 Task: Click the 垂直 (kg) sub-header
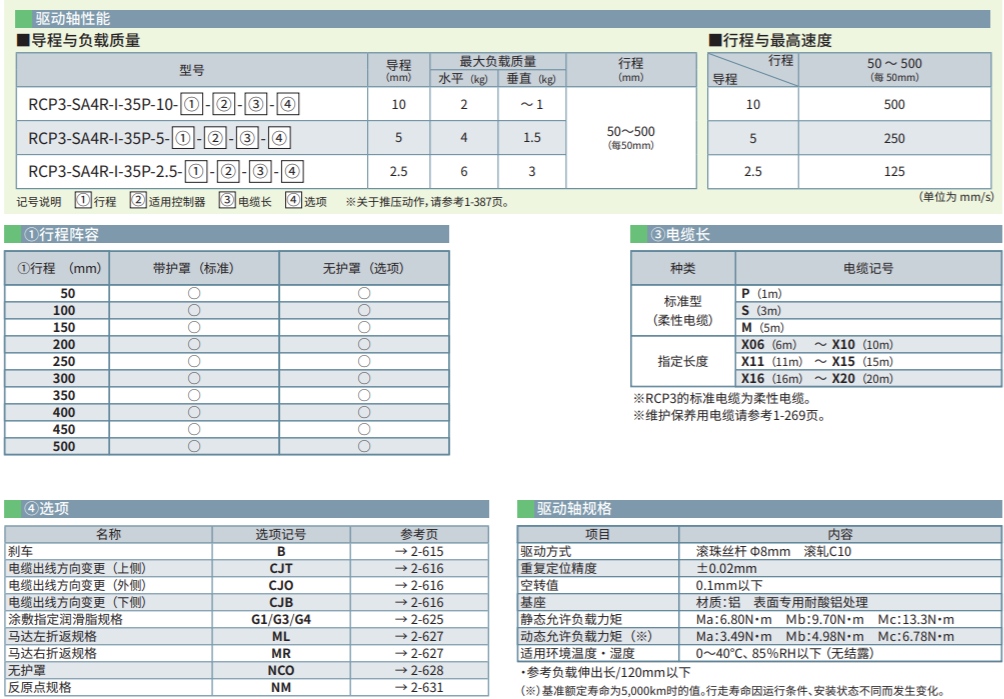[531, 79]
